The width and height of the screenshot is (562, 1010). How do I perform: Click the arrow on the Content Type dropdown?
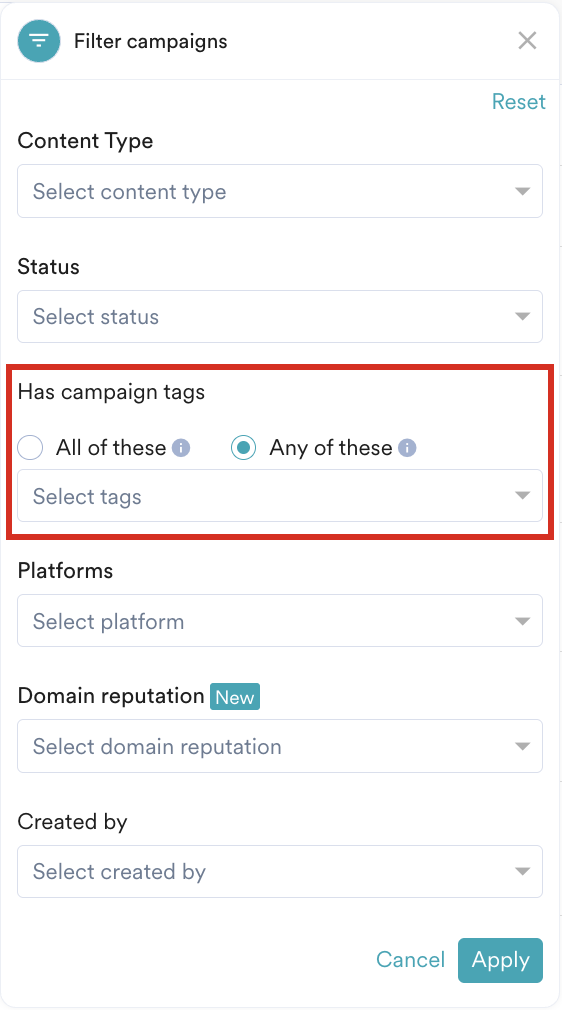click(522, 191)
